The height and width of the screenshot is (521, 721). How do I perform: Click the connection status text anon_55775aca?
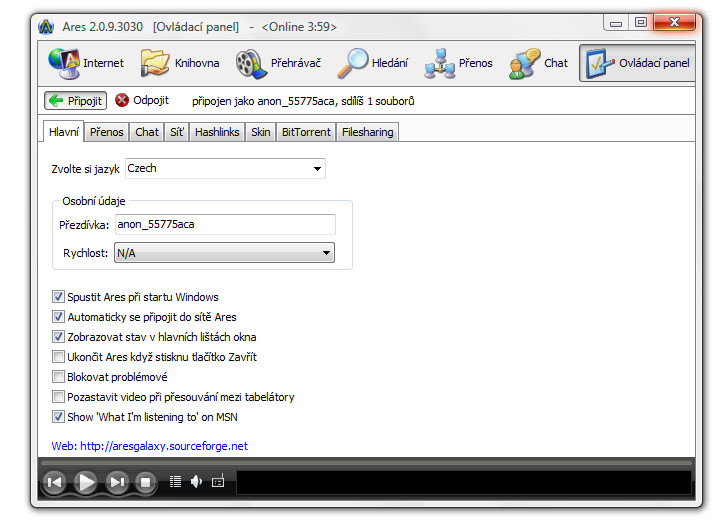(303, 101)
